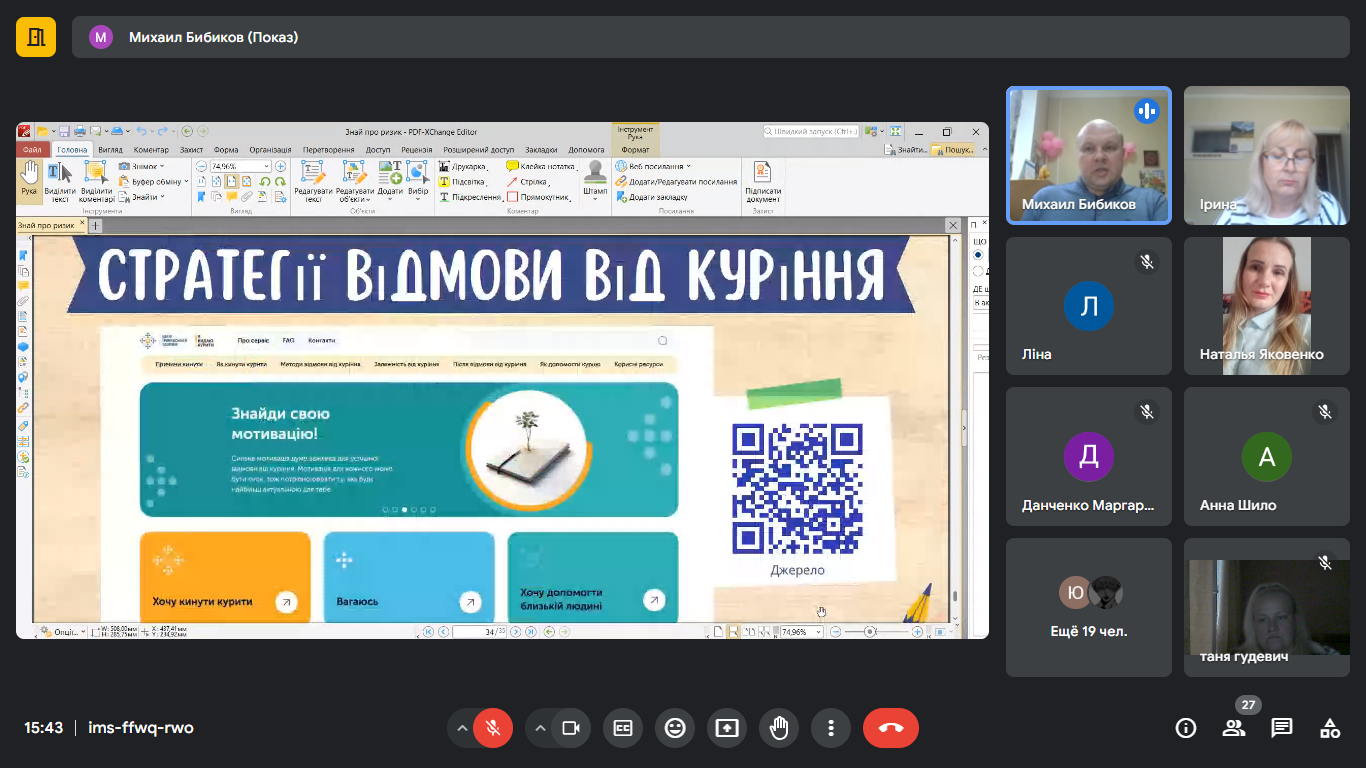The height and width of the screenshot is (768, 1366).
Task: Click zoom out minus in ribbon
Action: pos(201,166)
